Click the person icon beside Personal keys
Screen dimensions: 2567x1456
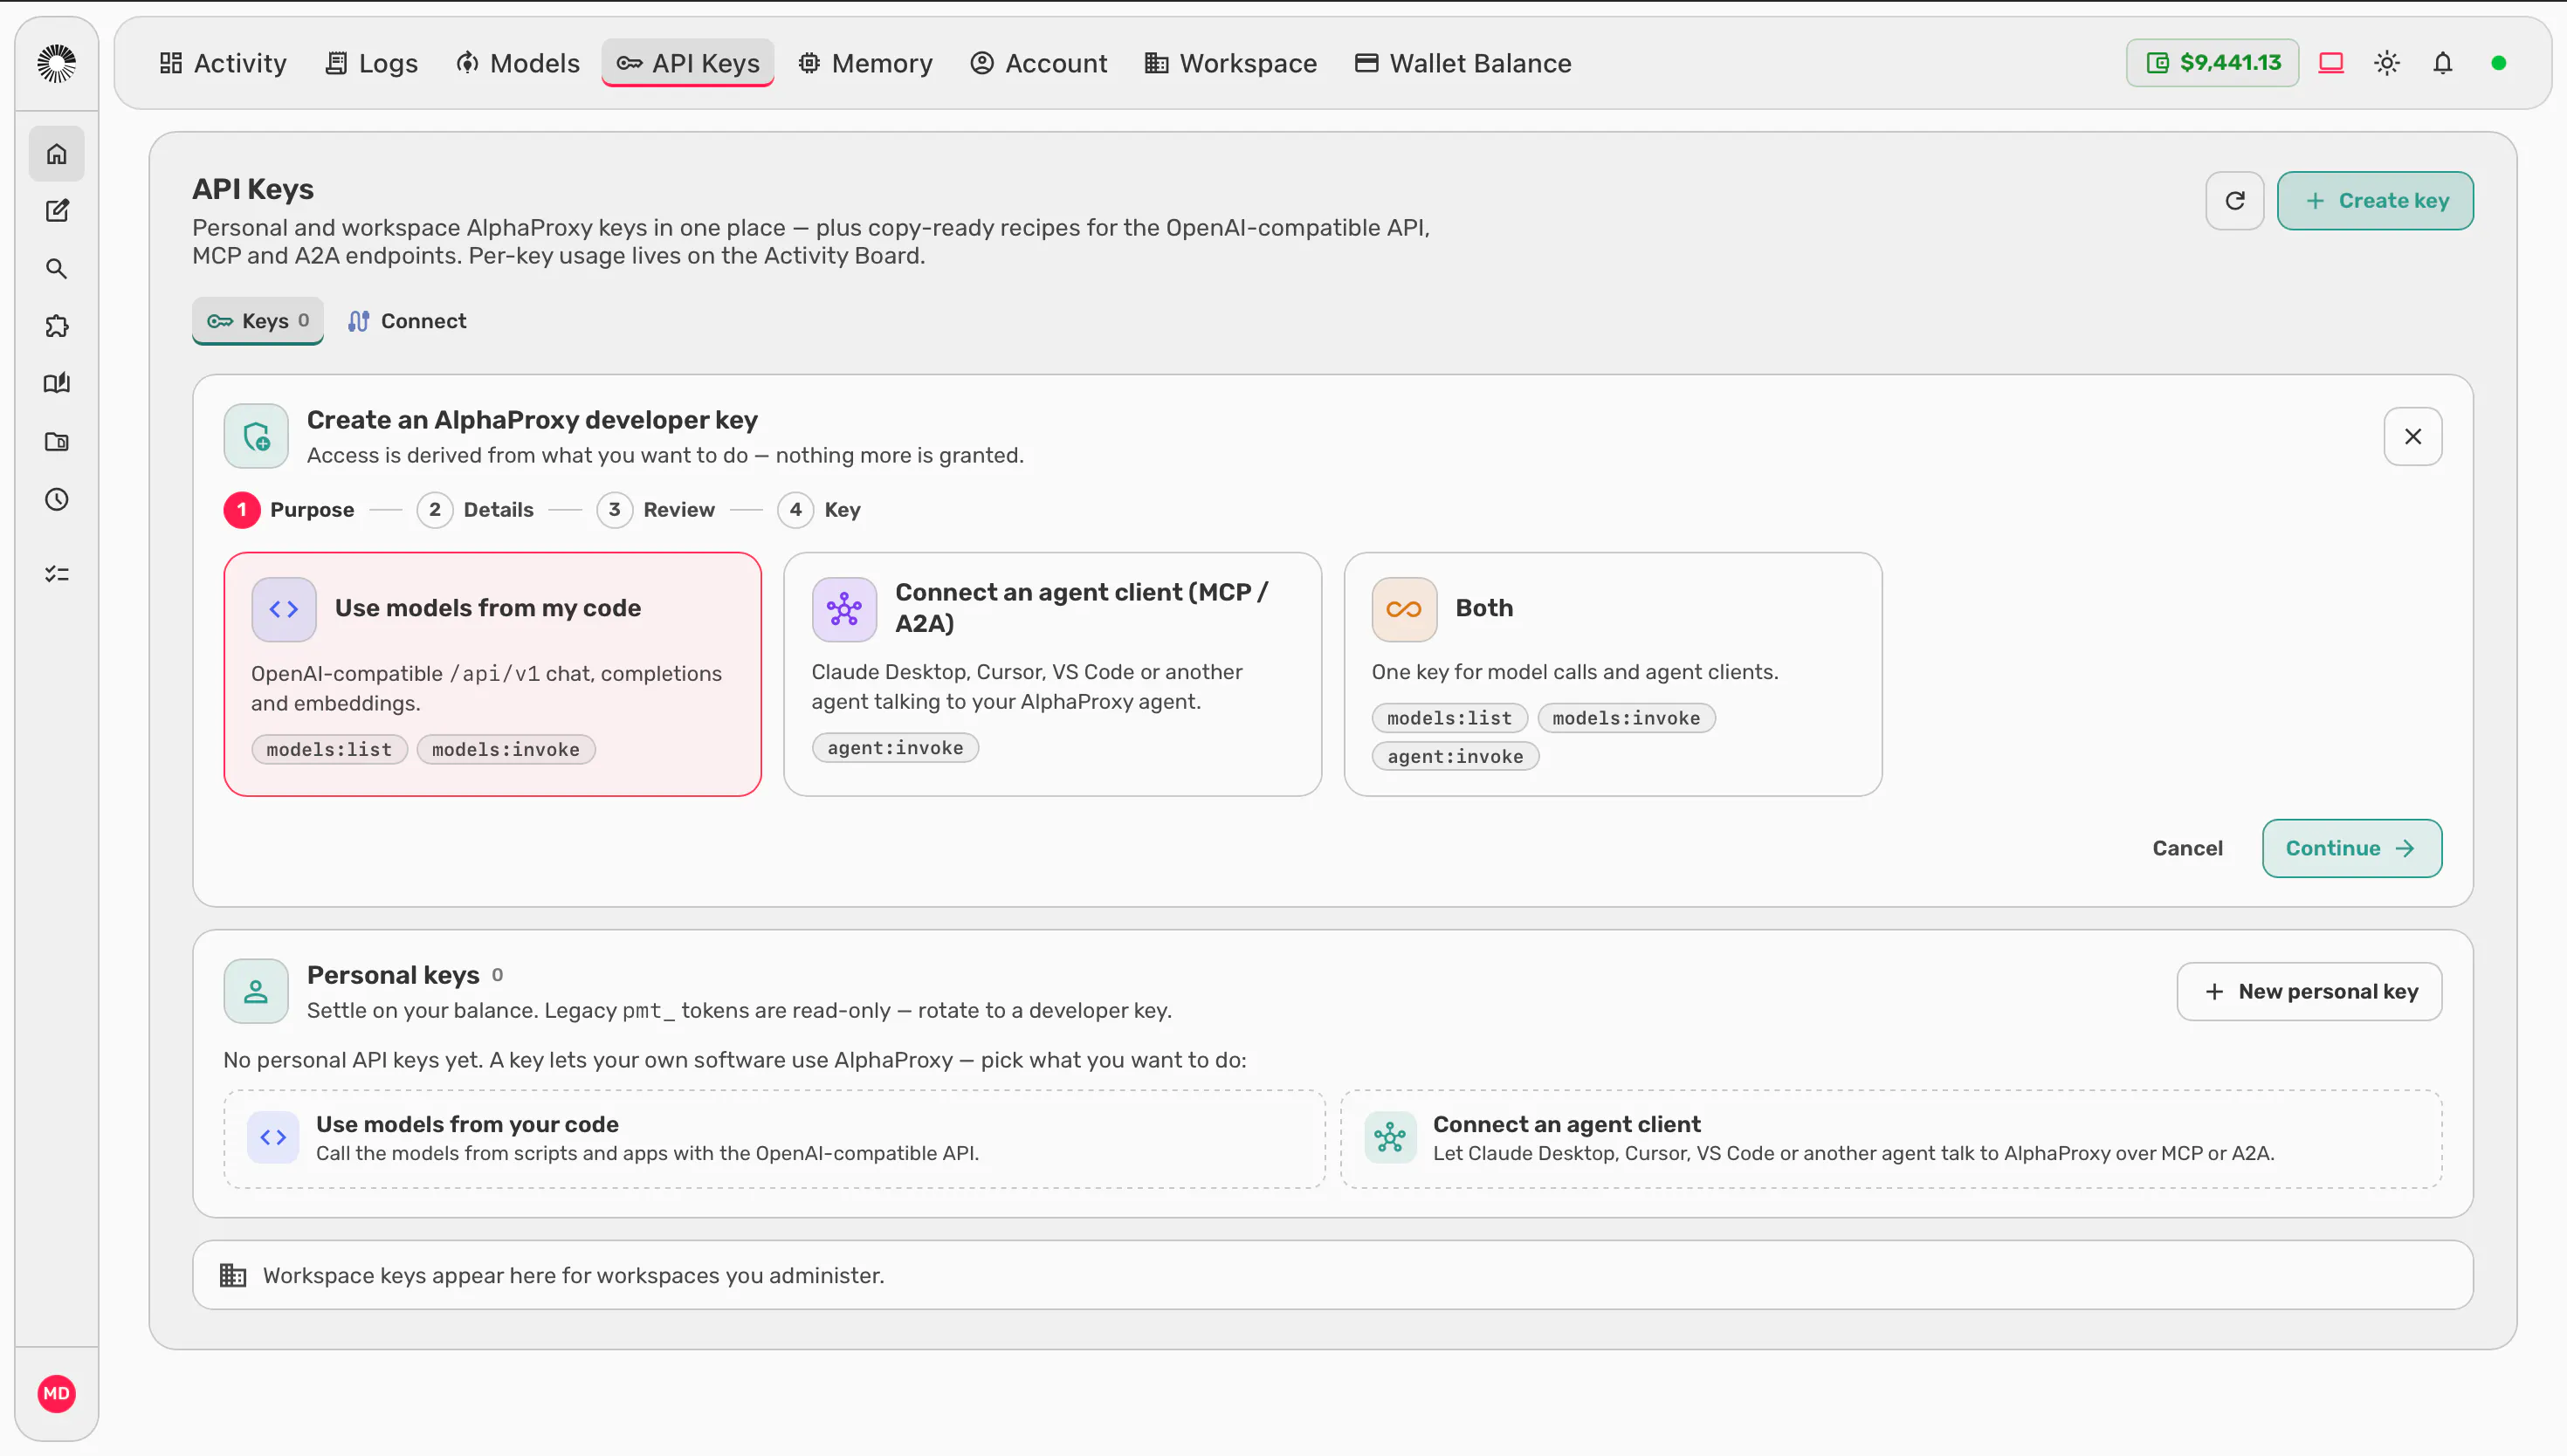256,991
